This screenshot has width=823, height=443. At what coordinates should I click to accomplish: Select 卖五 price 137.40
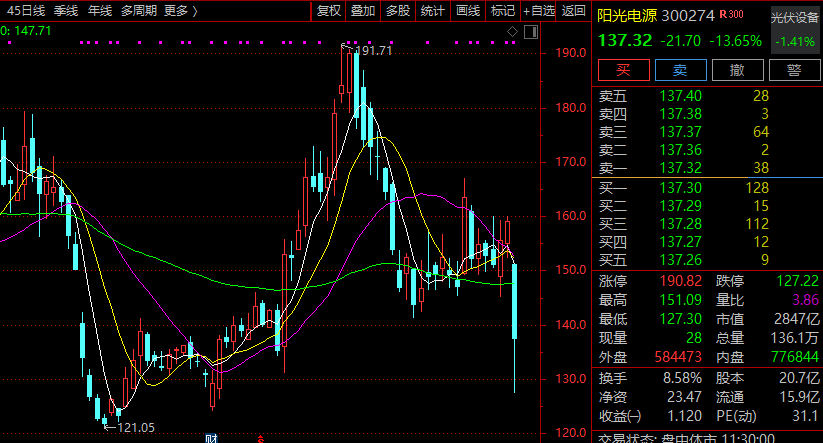(680, 96)
